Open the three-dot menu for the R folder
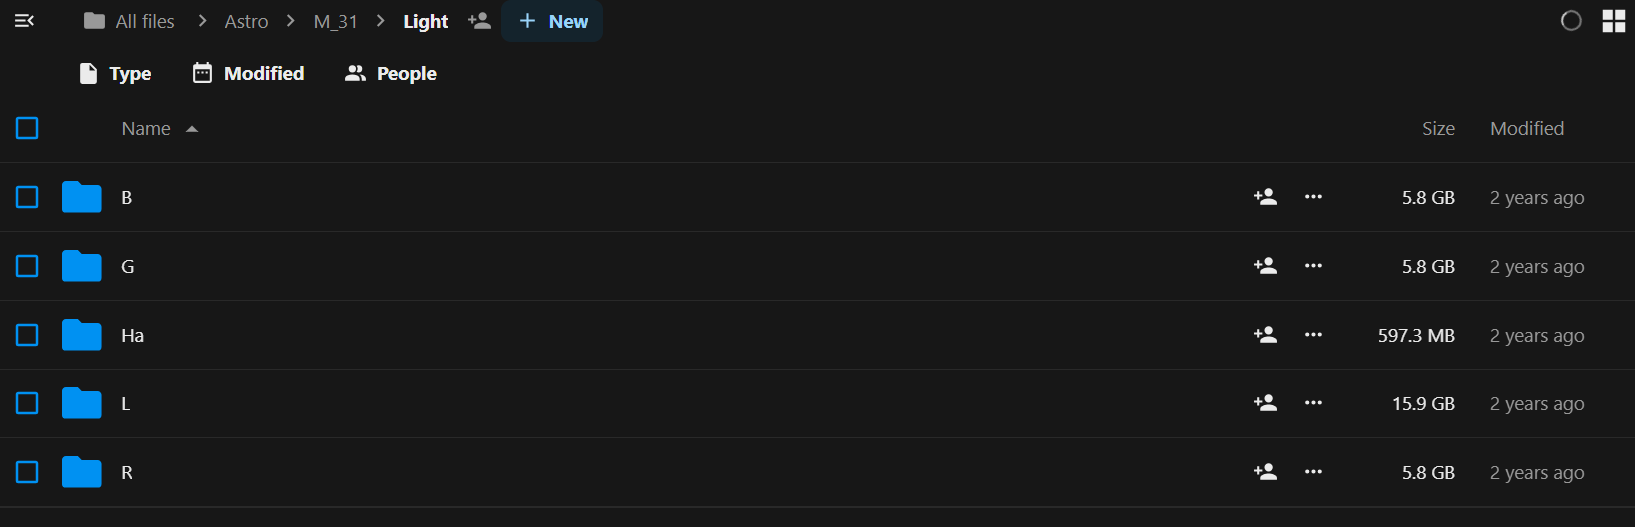Viewport: 1635px width, 527px height. 1313,472
